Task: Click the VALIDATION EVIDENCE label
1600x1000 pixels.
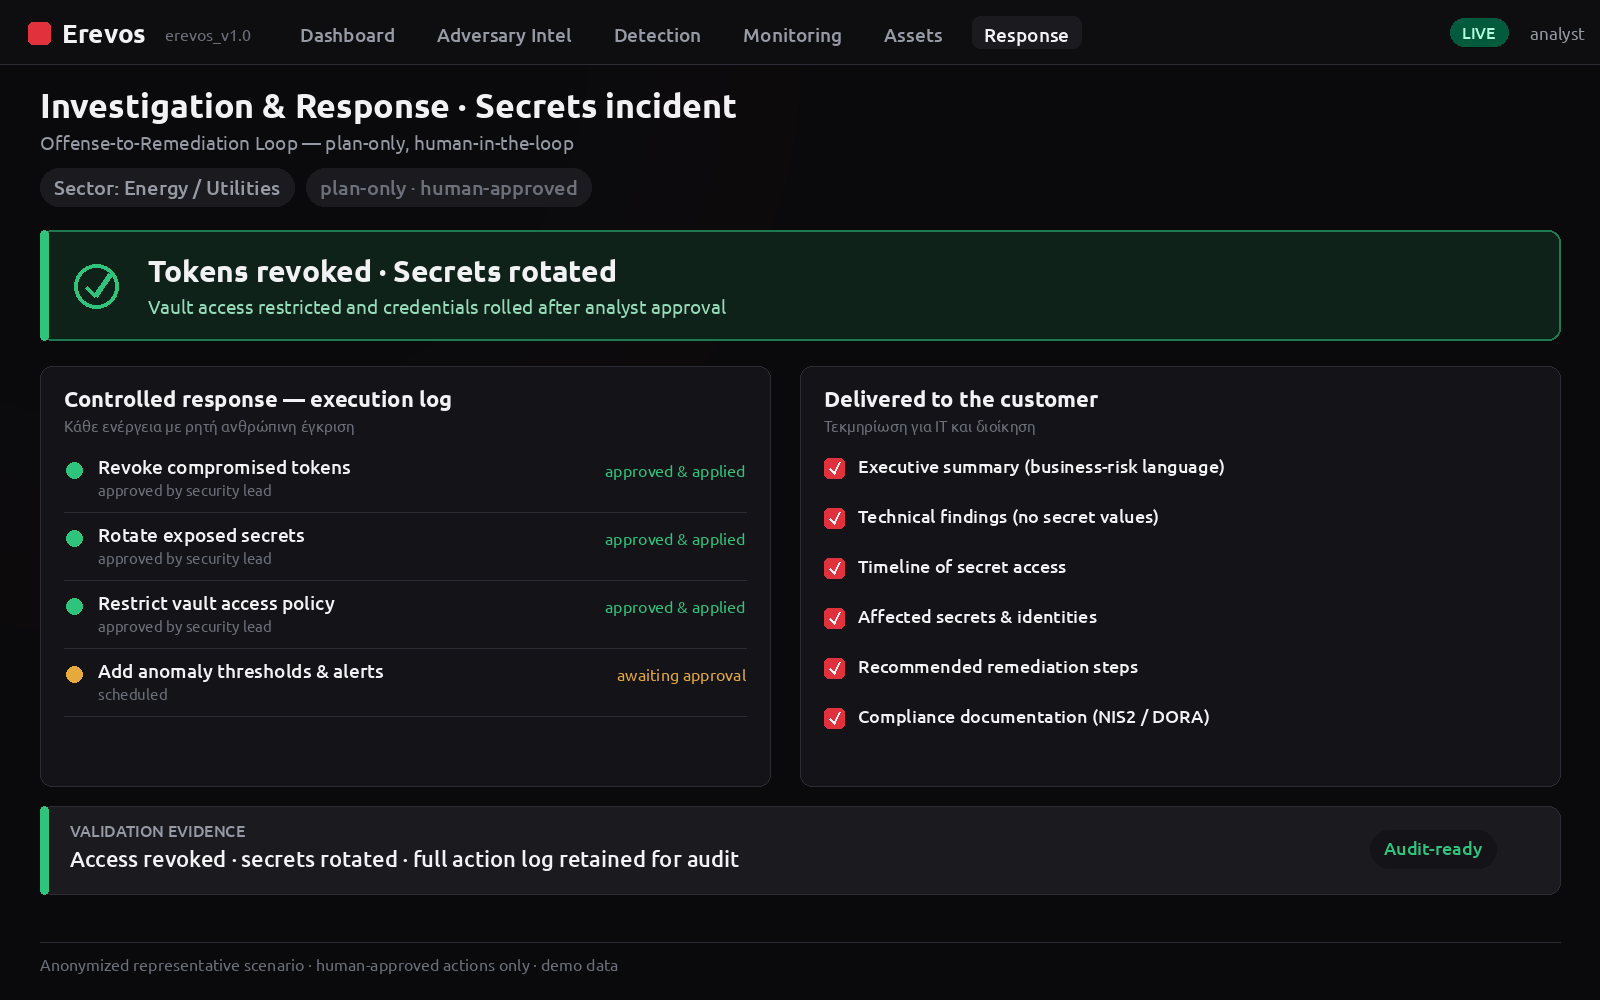Action: (x=157, y=831)
